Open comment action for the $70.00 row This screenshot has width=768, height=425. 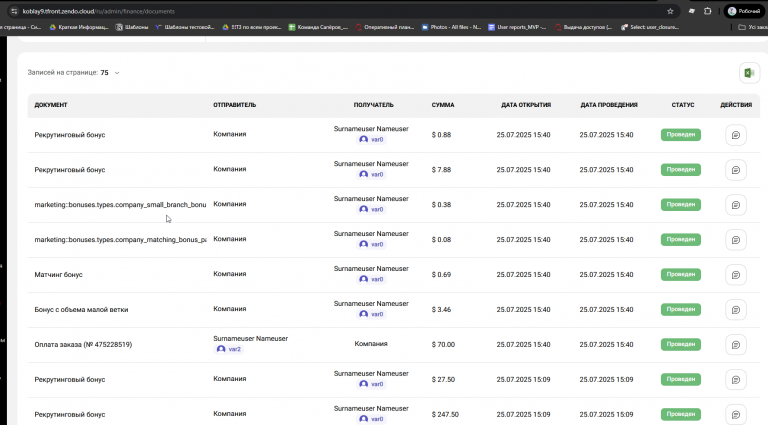(736, 345)
